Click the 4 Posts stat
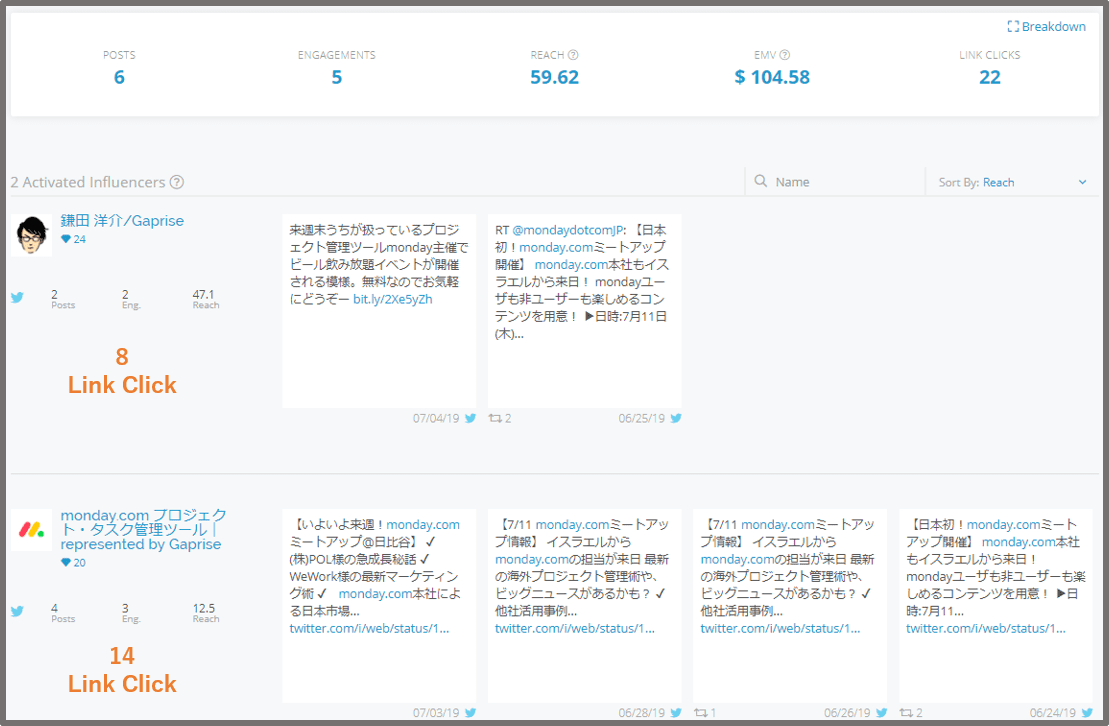1109x726 pixels. click(x=62, y=612)
